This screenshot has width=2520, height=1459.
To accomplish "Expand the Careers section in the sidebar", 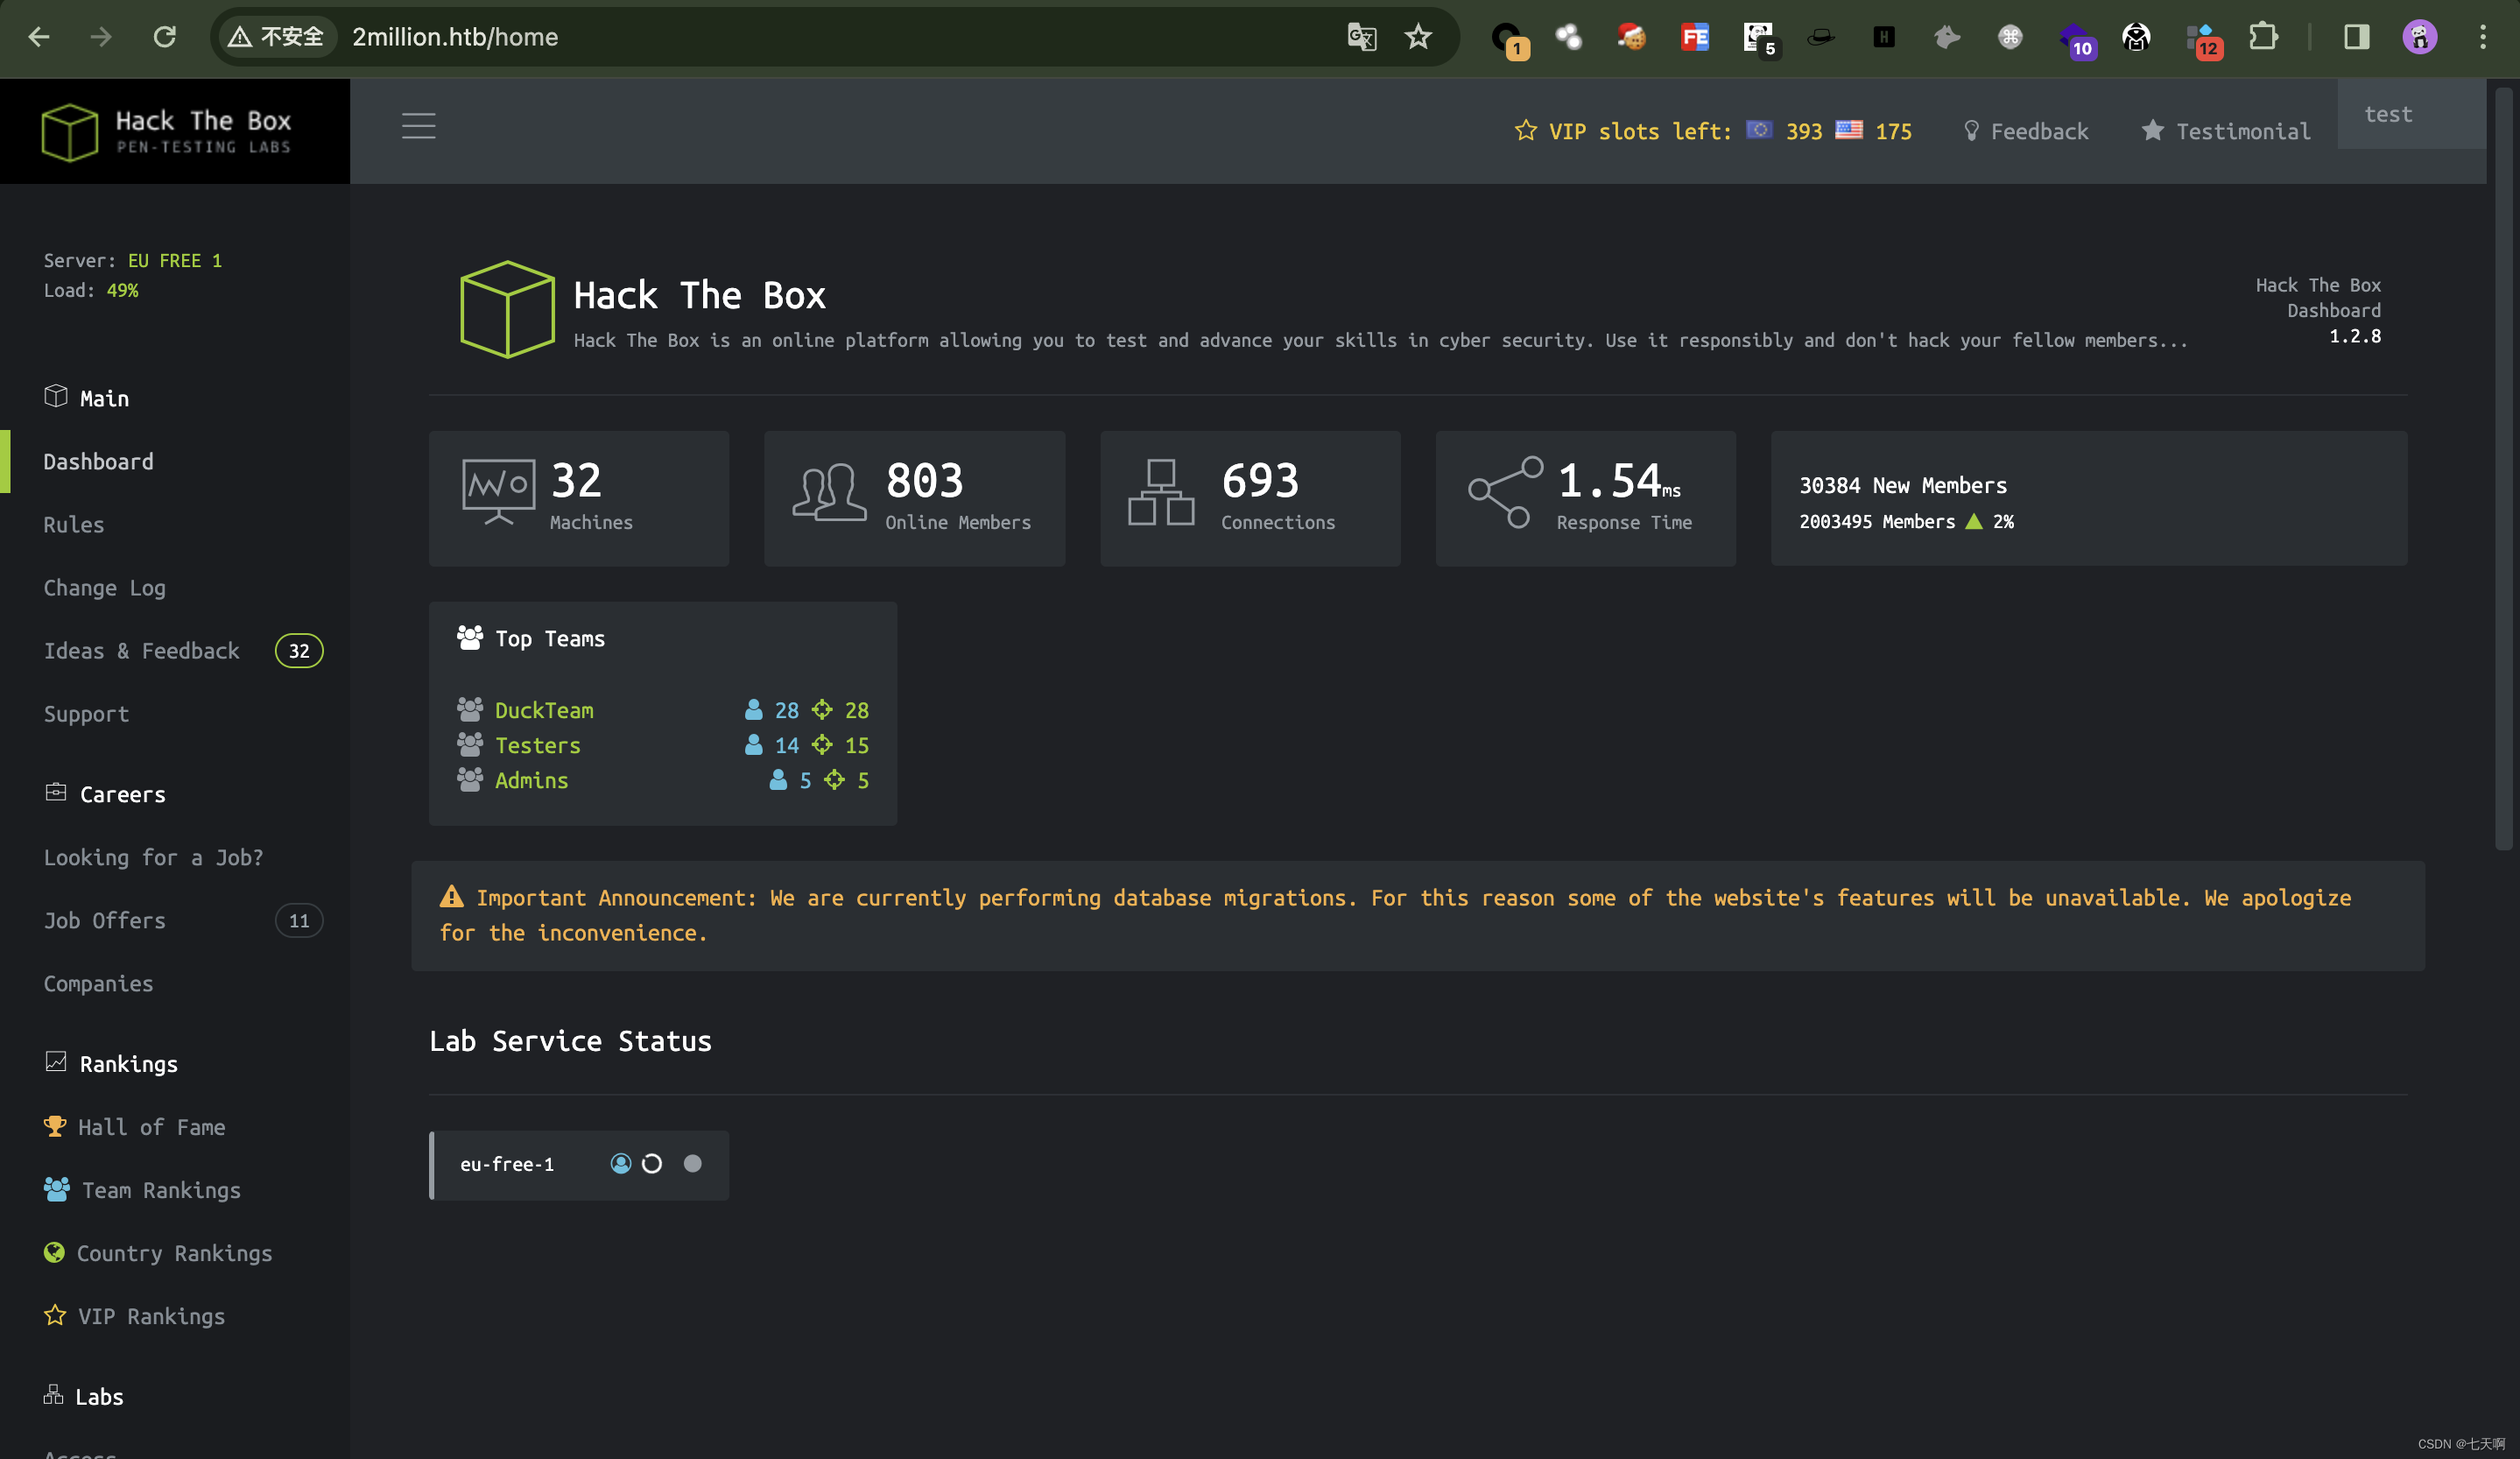I will (x=122, y=793).
